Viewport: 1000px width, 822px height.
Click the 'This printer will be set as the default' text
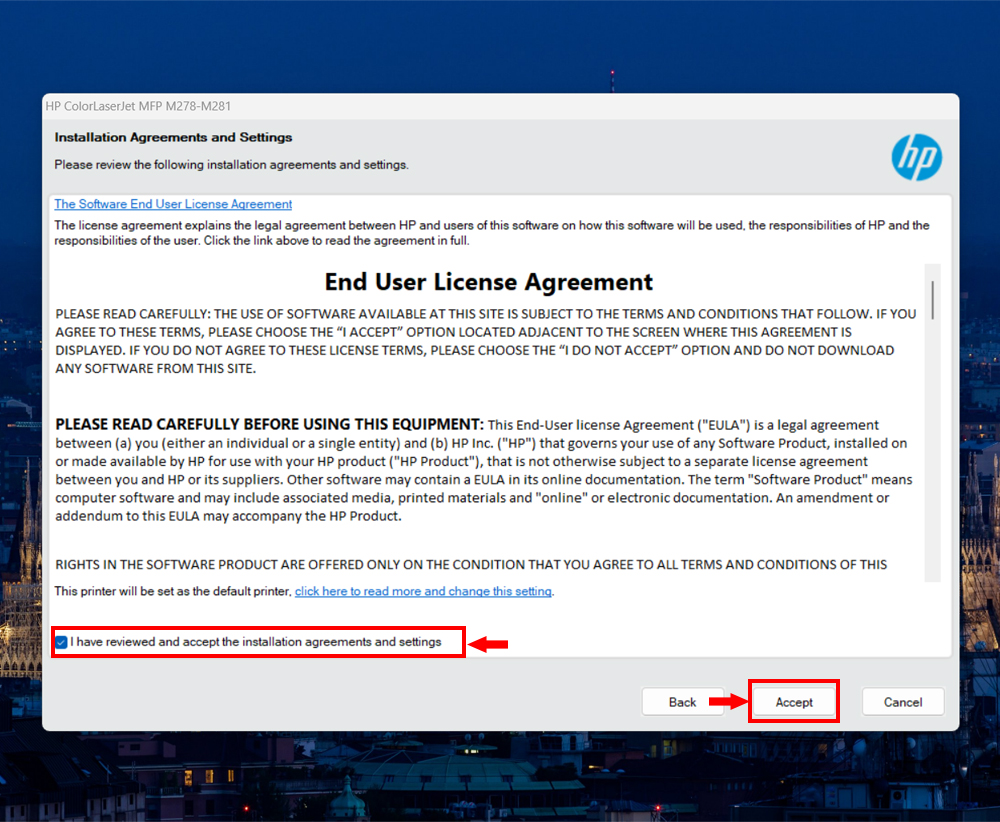point(173,591)
